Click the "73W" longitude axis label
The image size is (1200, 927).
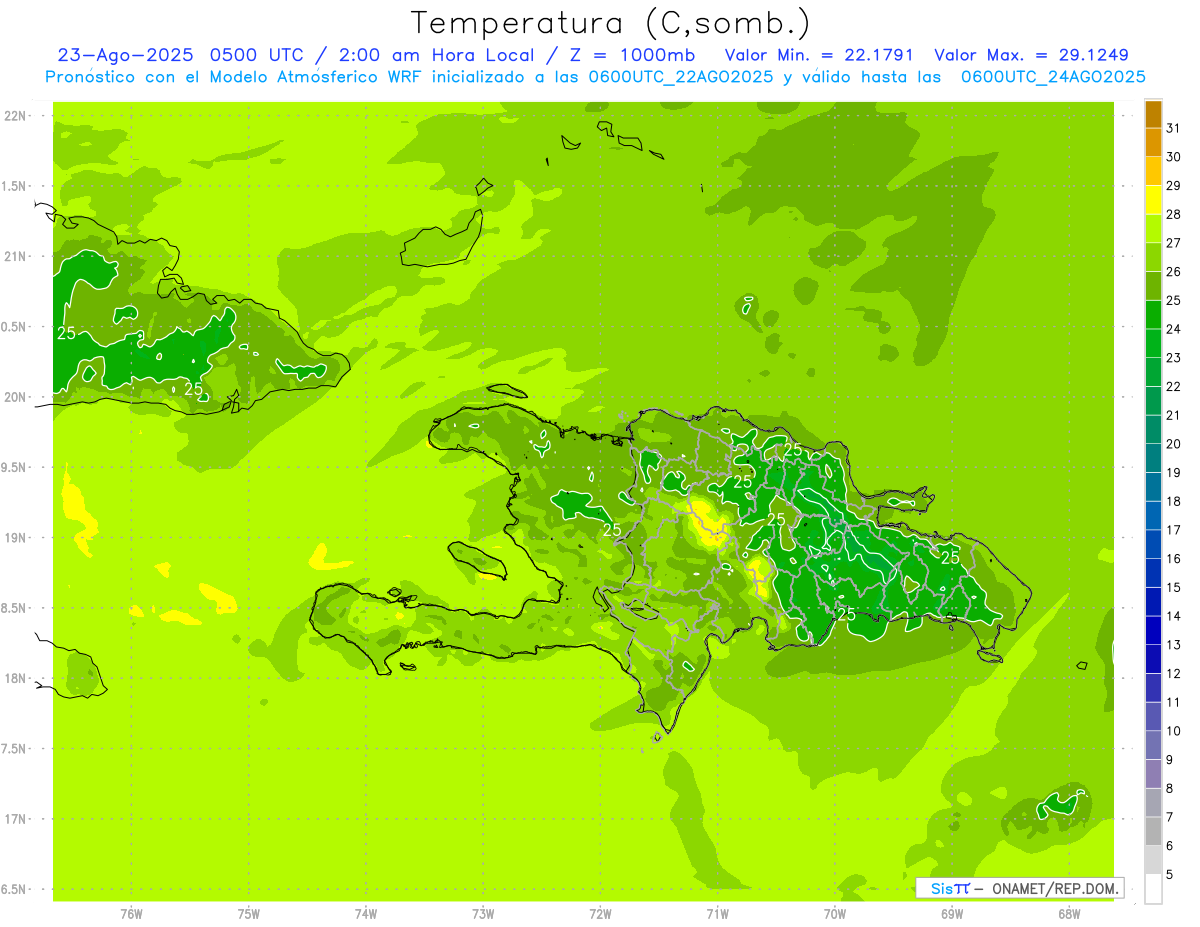point(483,914)
